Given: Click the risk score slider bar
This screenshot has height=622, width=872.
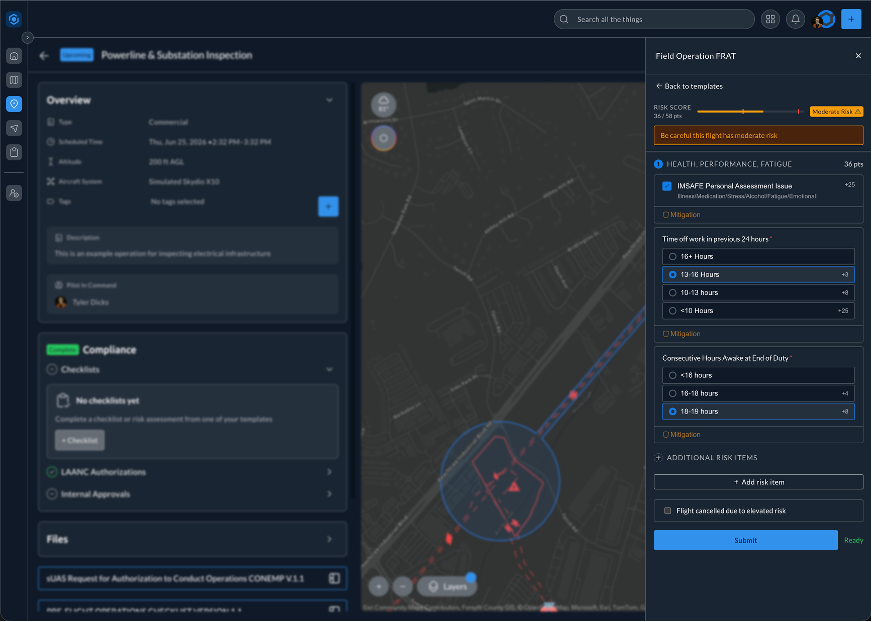Looking at the screenshot, I should [x=750, y=112].
